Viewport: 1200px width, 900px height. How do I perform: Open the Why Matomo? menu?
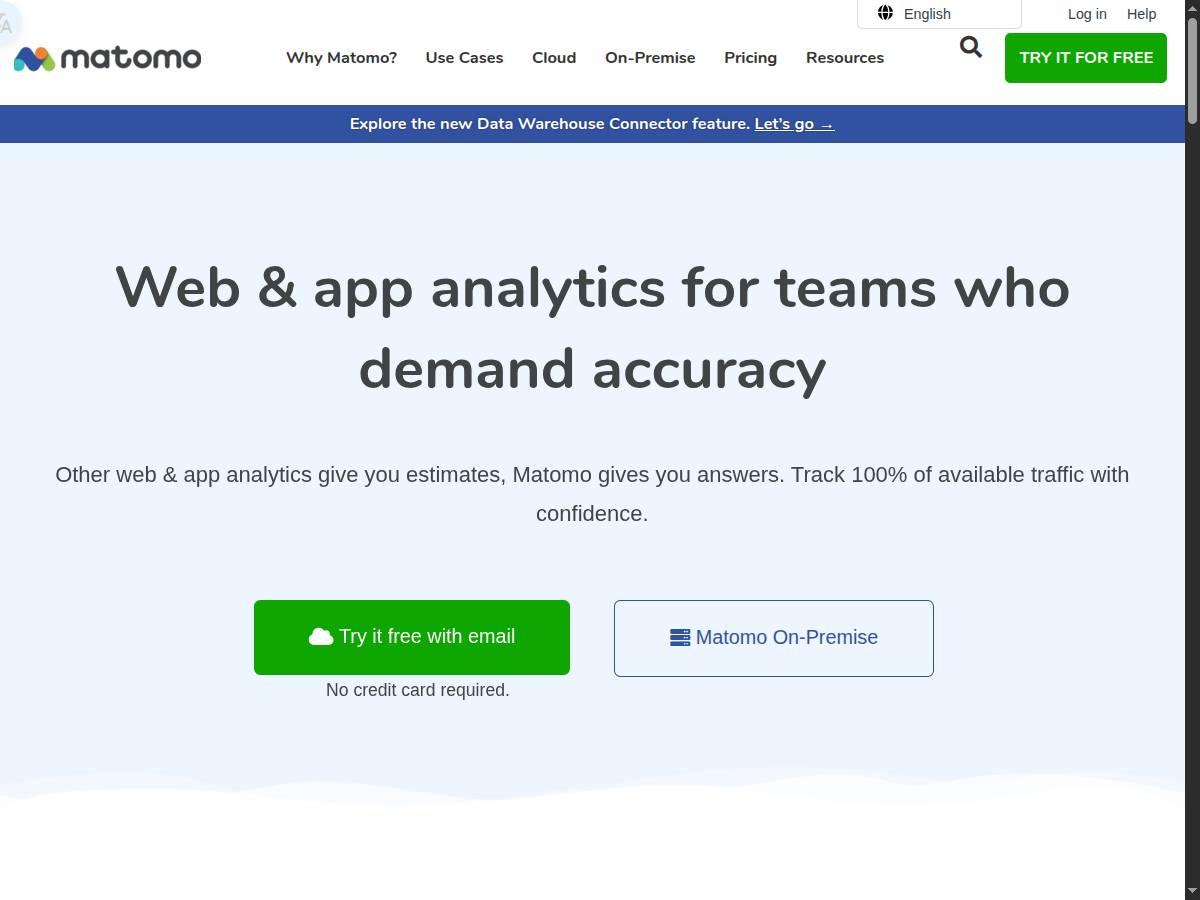click(x=341, y=58)
